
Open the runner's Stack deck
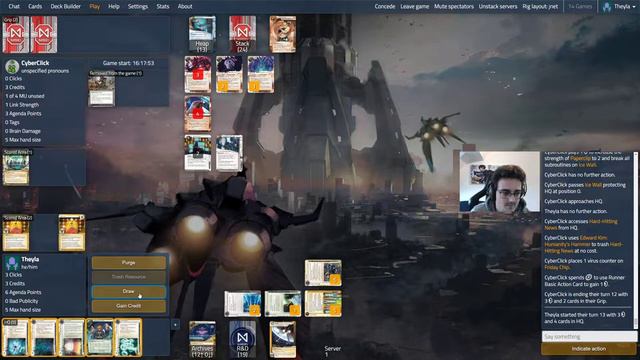click(x=242, y=34)
